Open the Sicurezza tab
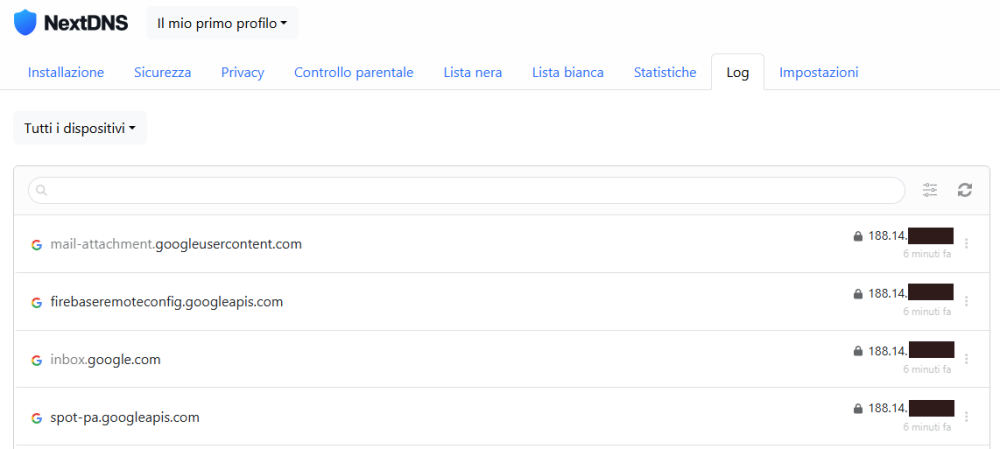Viewport: 1000px width, 449px height. [x=163, y=72]
